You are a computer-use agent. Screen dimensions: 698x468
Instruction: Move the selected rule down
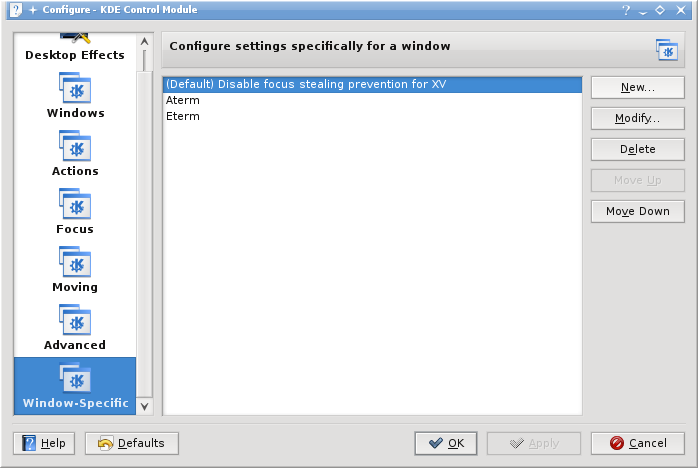[x=637, y=211]
